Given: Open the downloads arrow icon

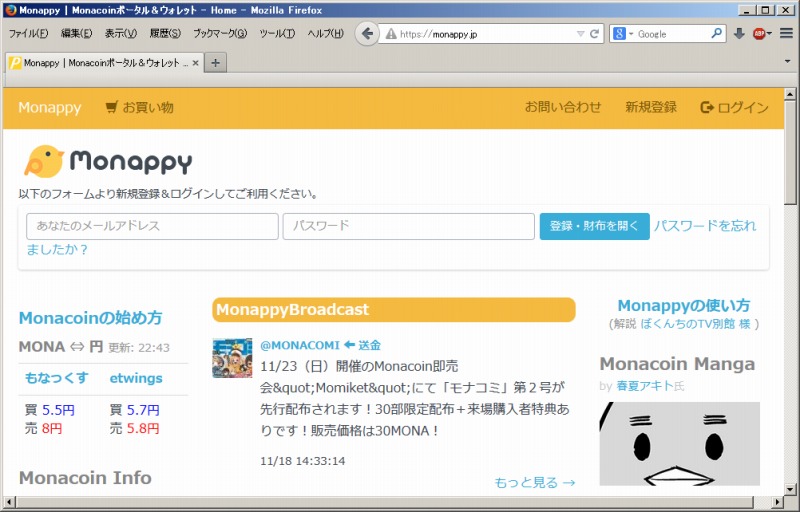Looking at the screenshot, I should (x=739, y=34).
